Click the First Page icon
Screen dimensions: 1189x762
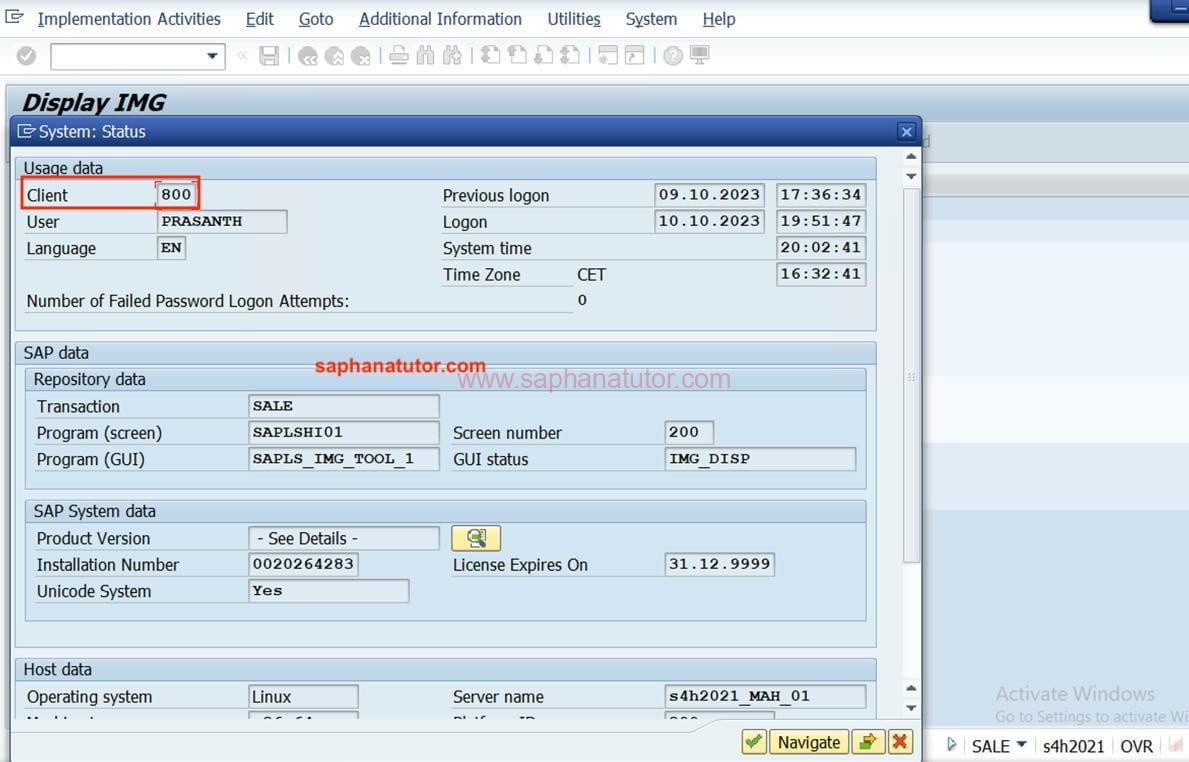(x=491, y=55)
